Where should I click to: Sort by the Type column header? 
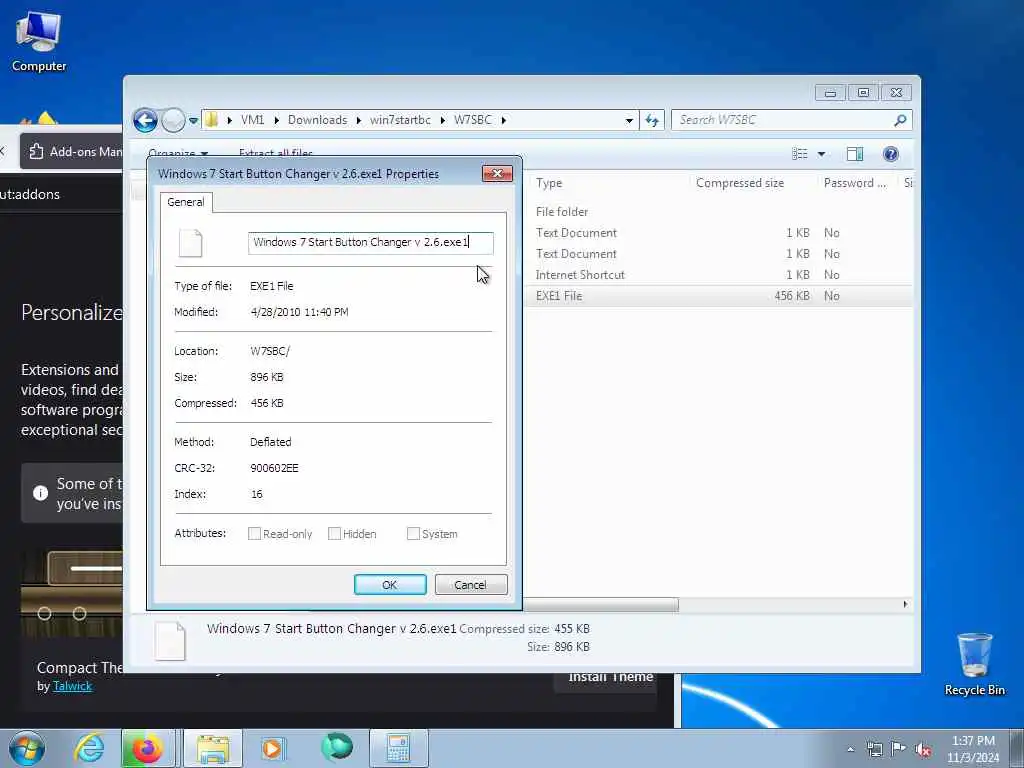pos(549,184)
